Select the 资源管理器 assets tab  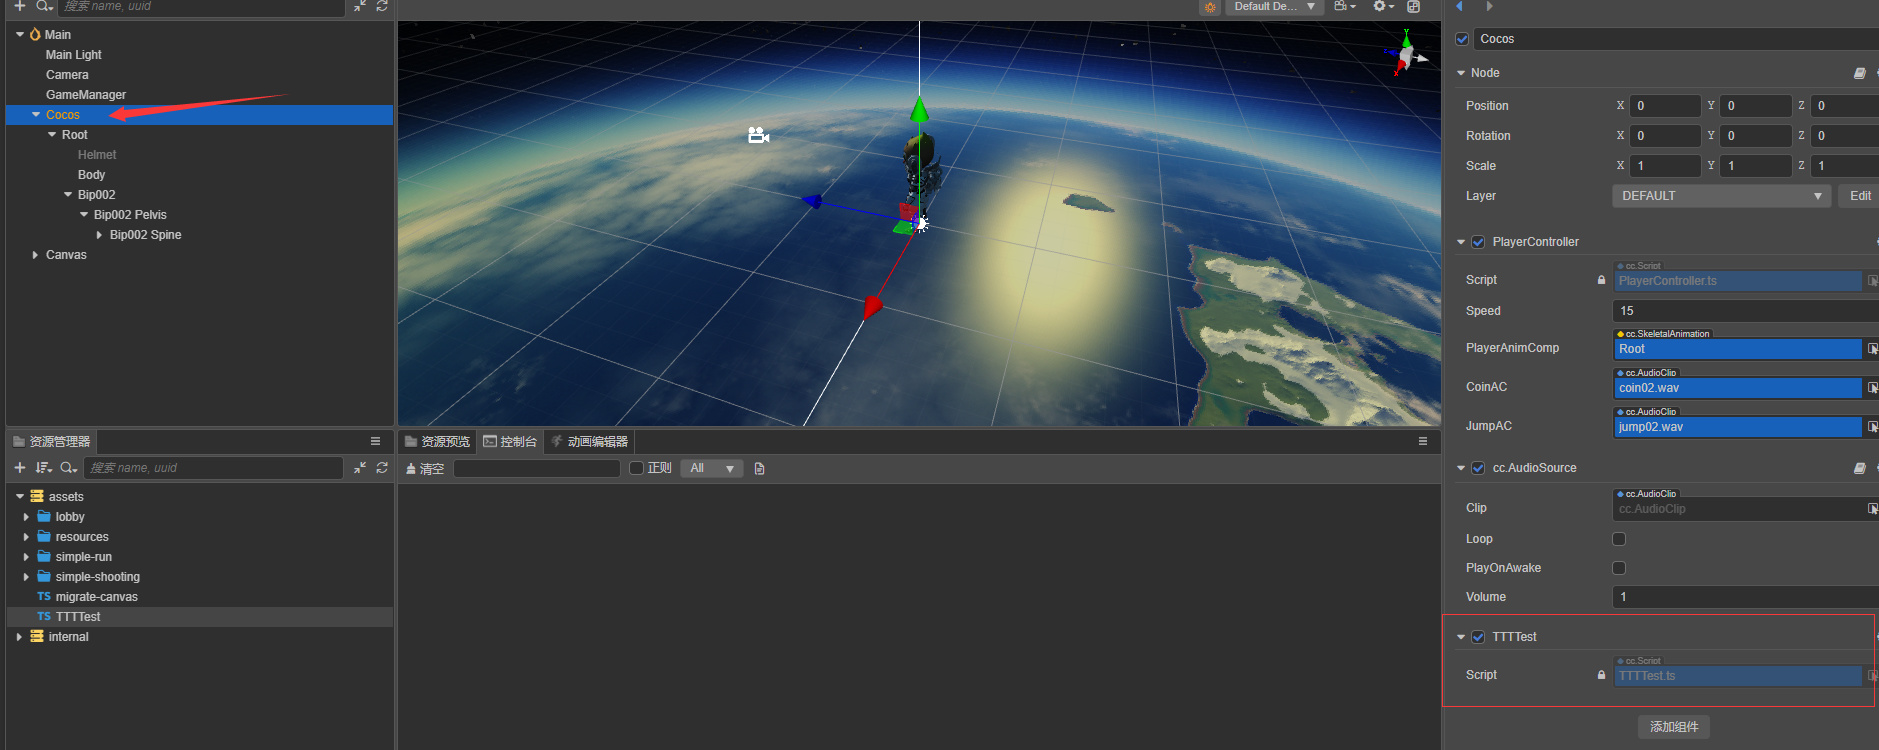point(52,441)
